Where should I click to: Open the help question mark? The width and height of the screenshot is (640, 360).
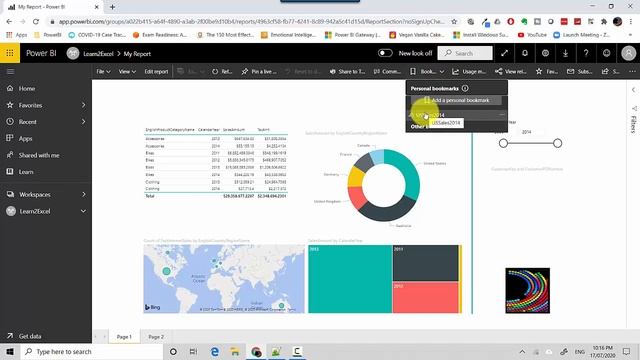tap(586, 53)
